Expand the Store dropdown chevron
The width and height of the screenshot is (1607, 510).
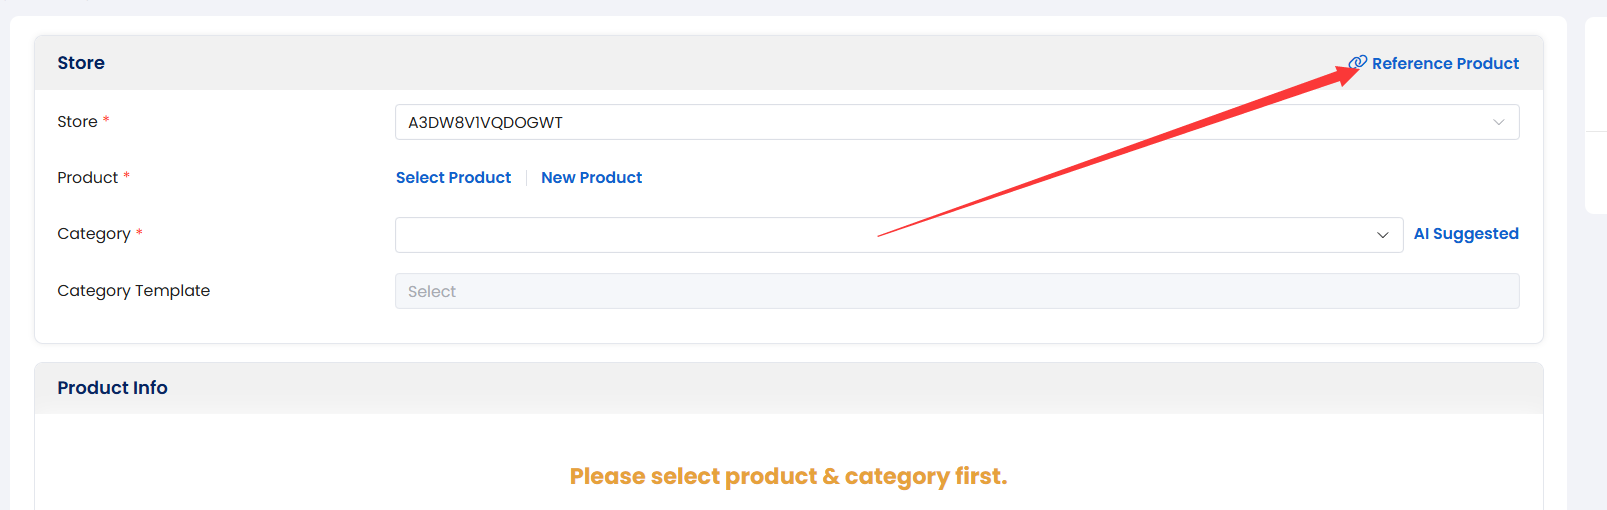point(1499,122)
